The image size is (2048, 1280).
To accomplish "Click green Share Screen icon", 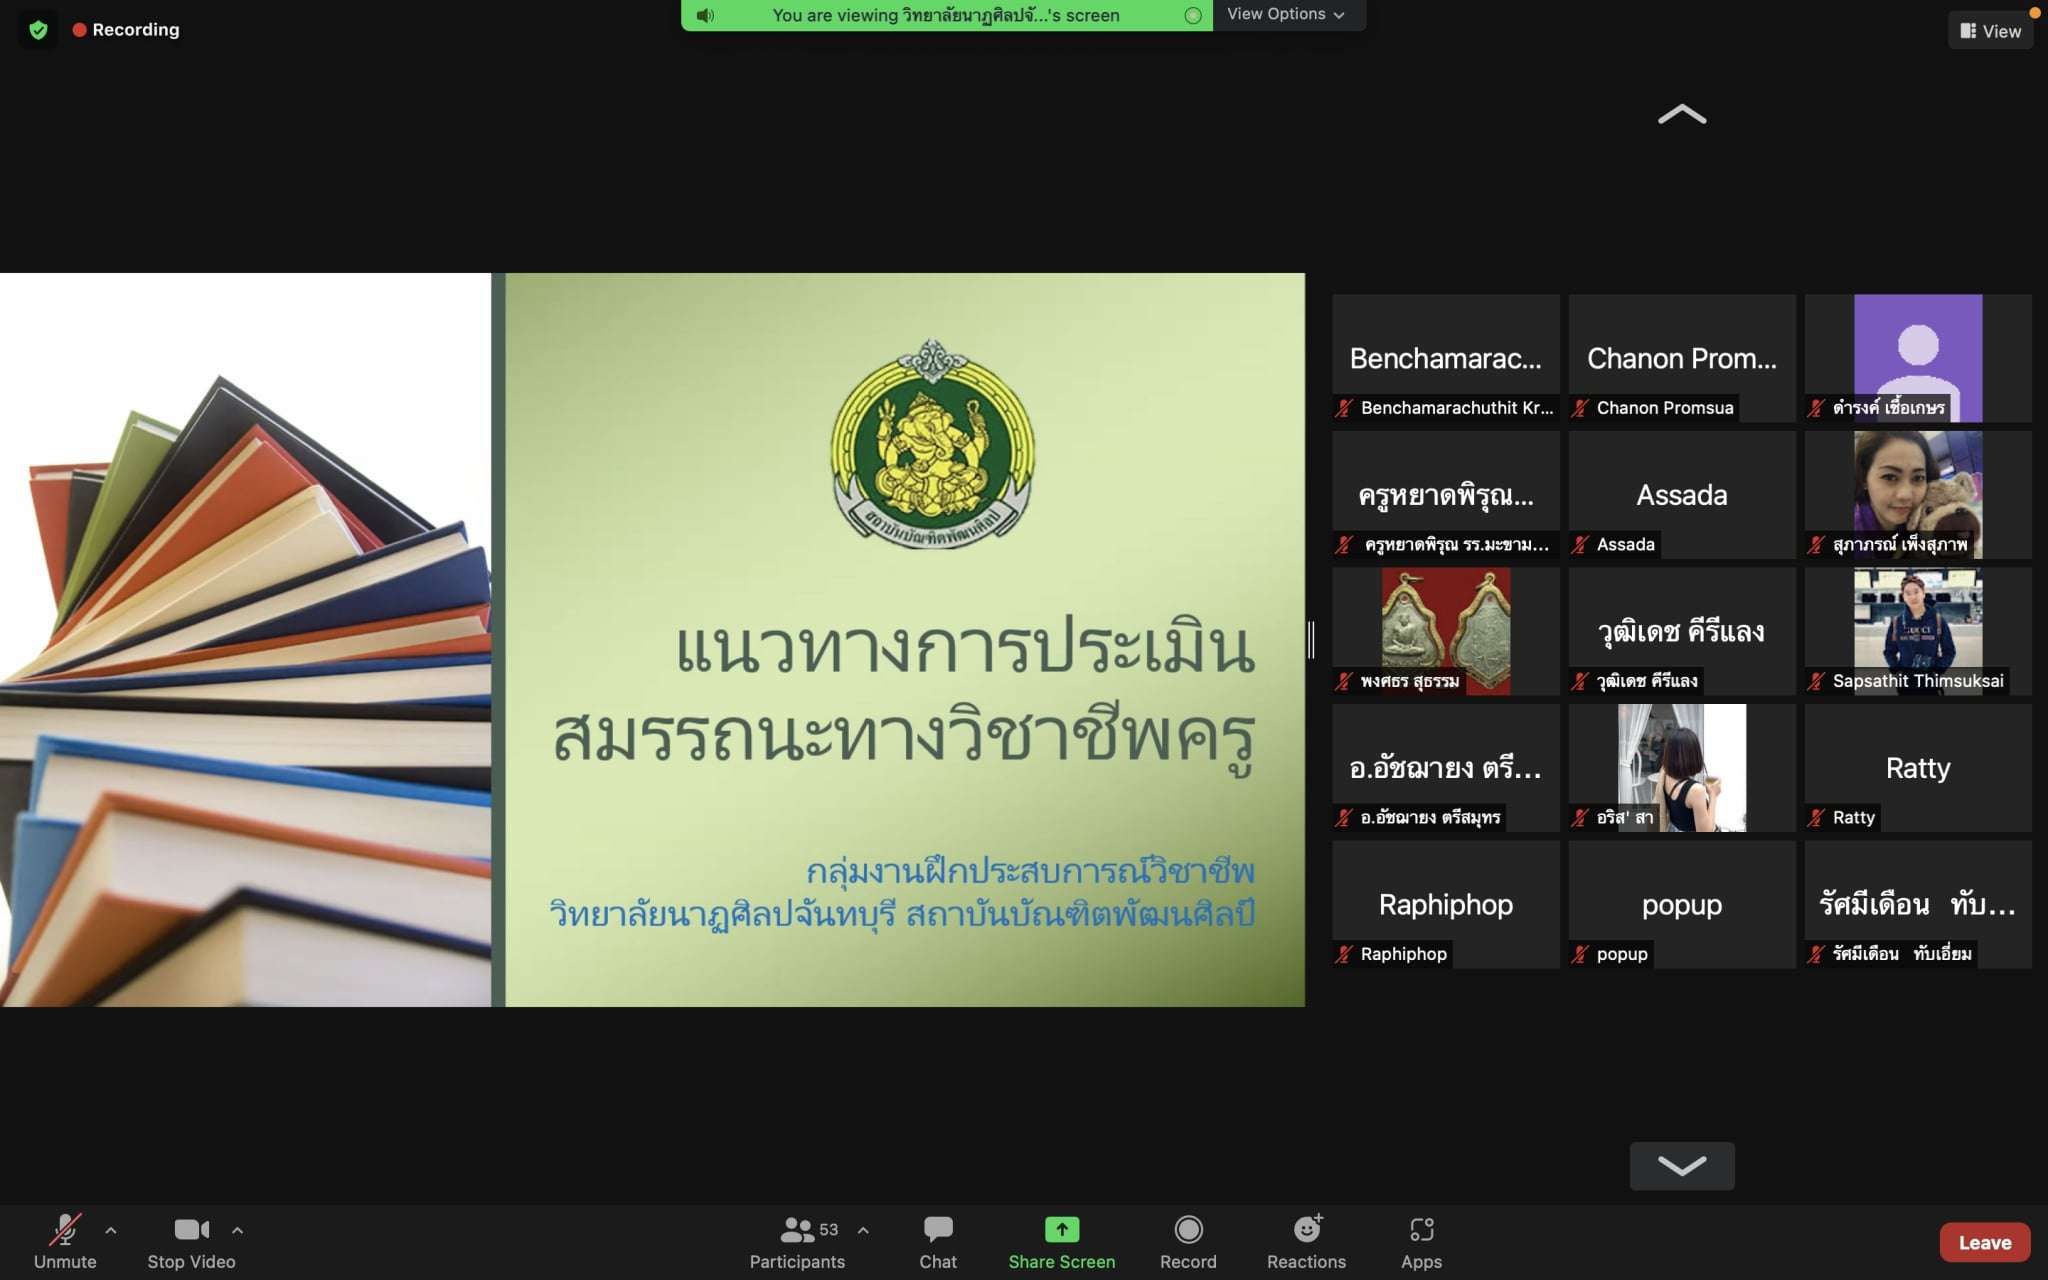I will [1061, 1230].
